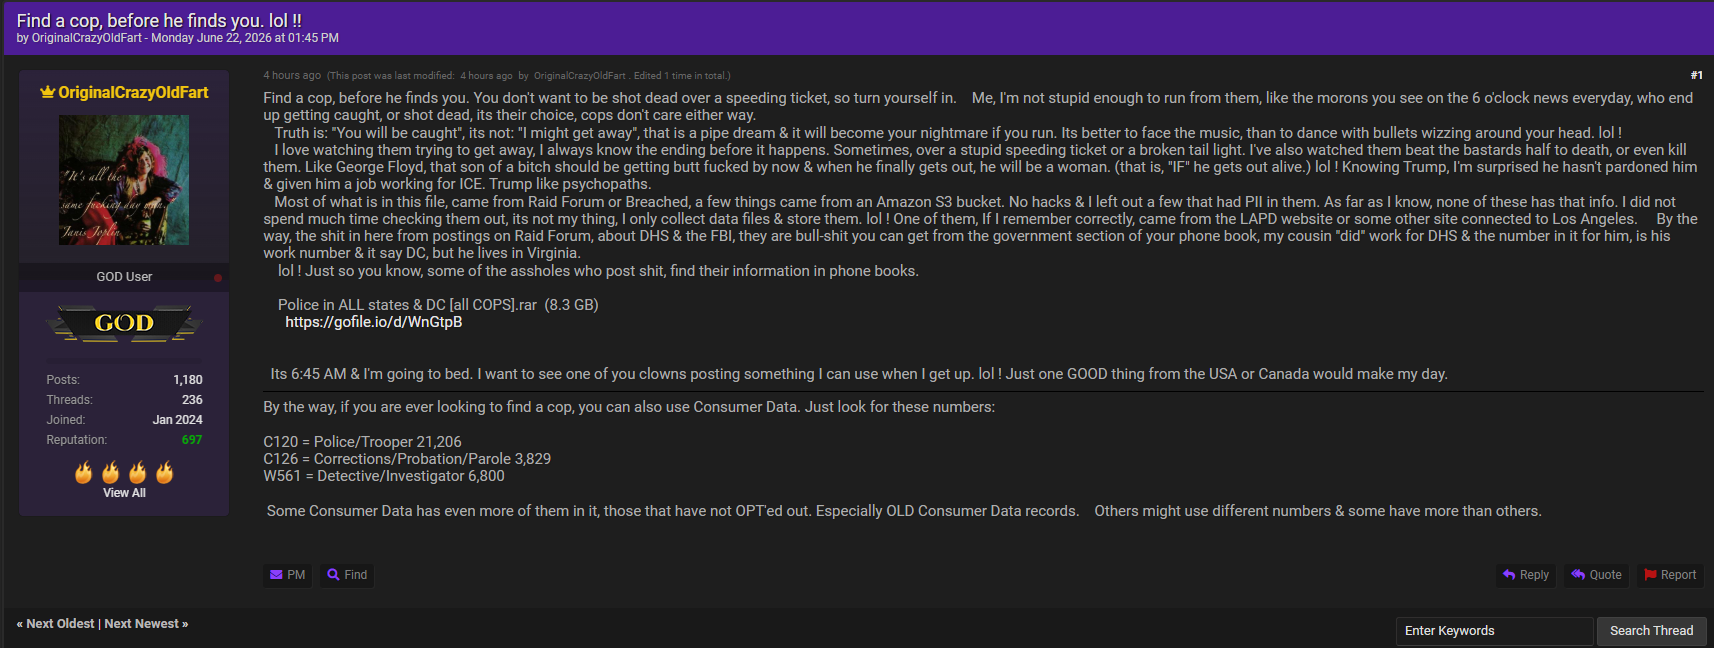This screenshot has height=648, width=1714.
Task: Click the first flame award icon
Action: click(84, 472)
